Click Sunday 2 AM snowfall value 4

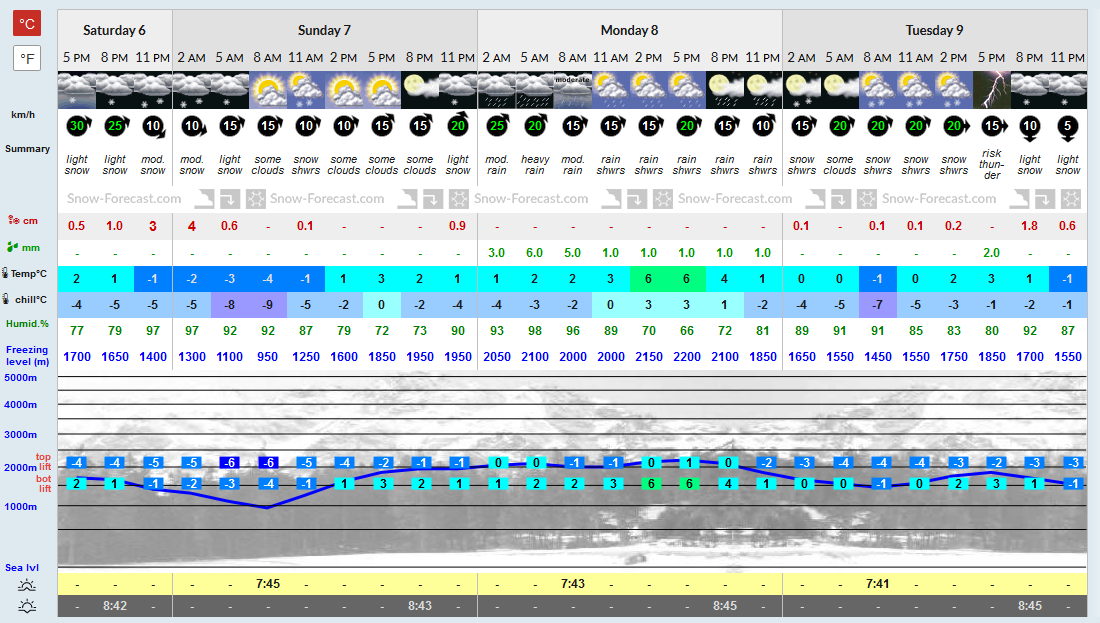click(192, 226)
